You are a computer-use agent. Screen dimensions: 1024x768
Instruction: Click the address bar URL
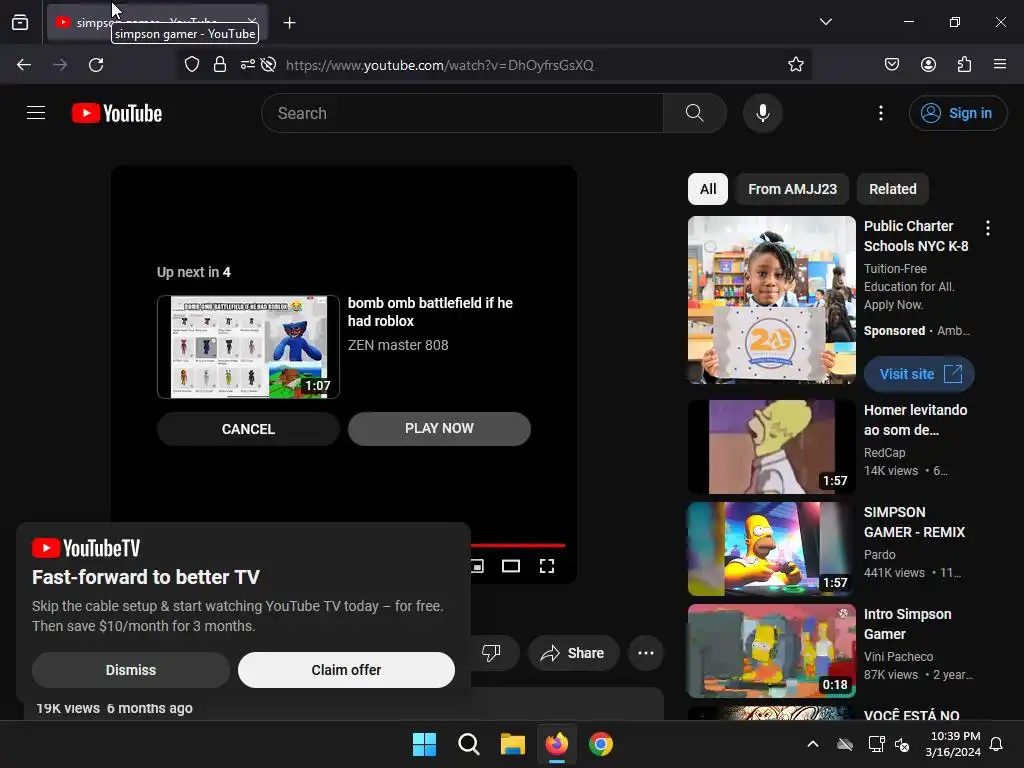point(440,65)
